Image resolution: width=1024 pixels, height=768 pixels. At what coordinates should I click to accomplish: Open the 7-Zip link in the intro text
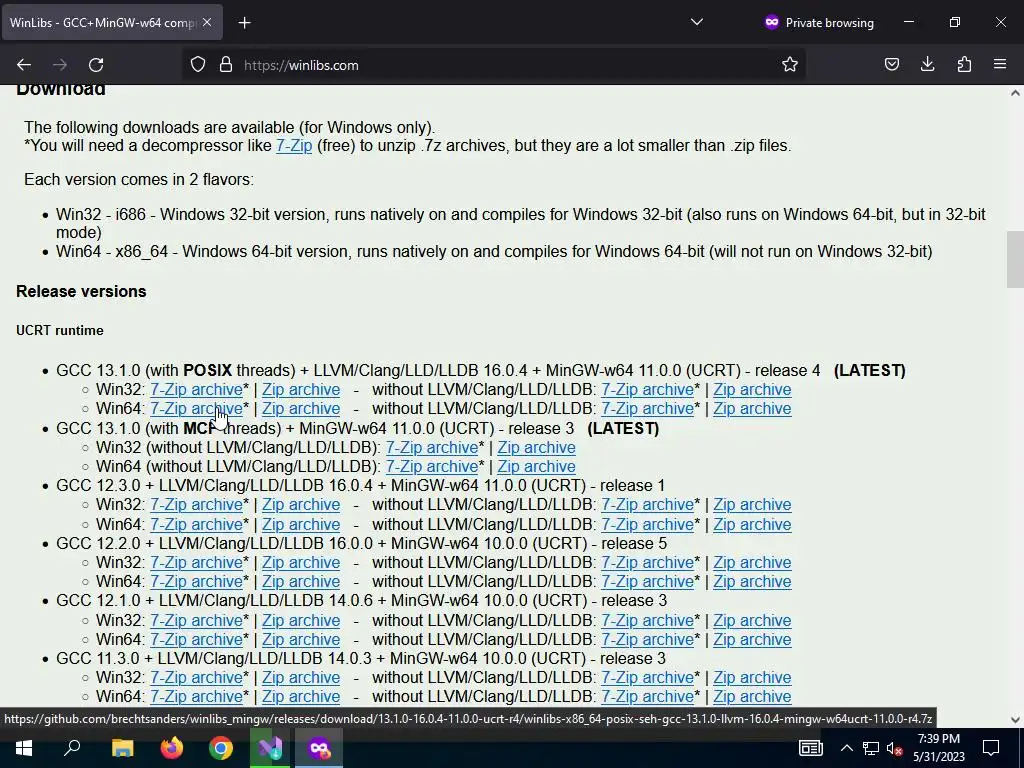pos(294,145)
